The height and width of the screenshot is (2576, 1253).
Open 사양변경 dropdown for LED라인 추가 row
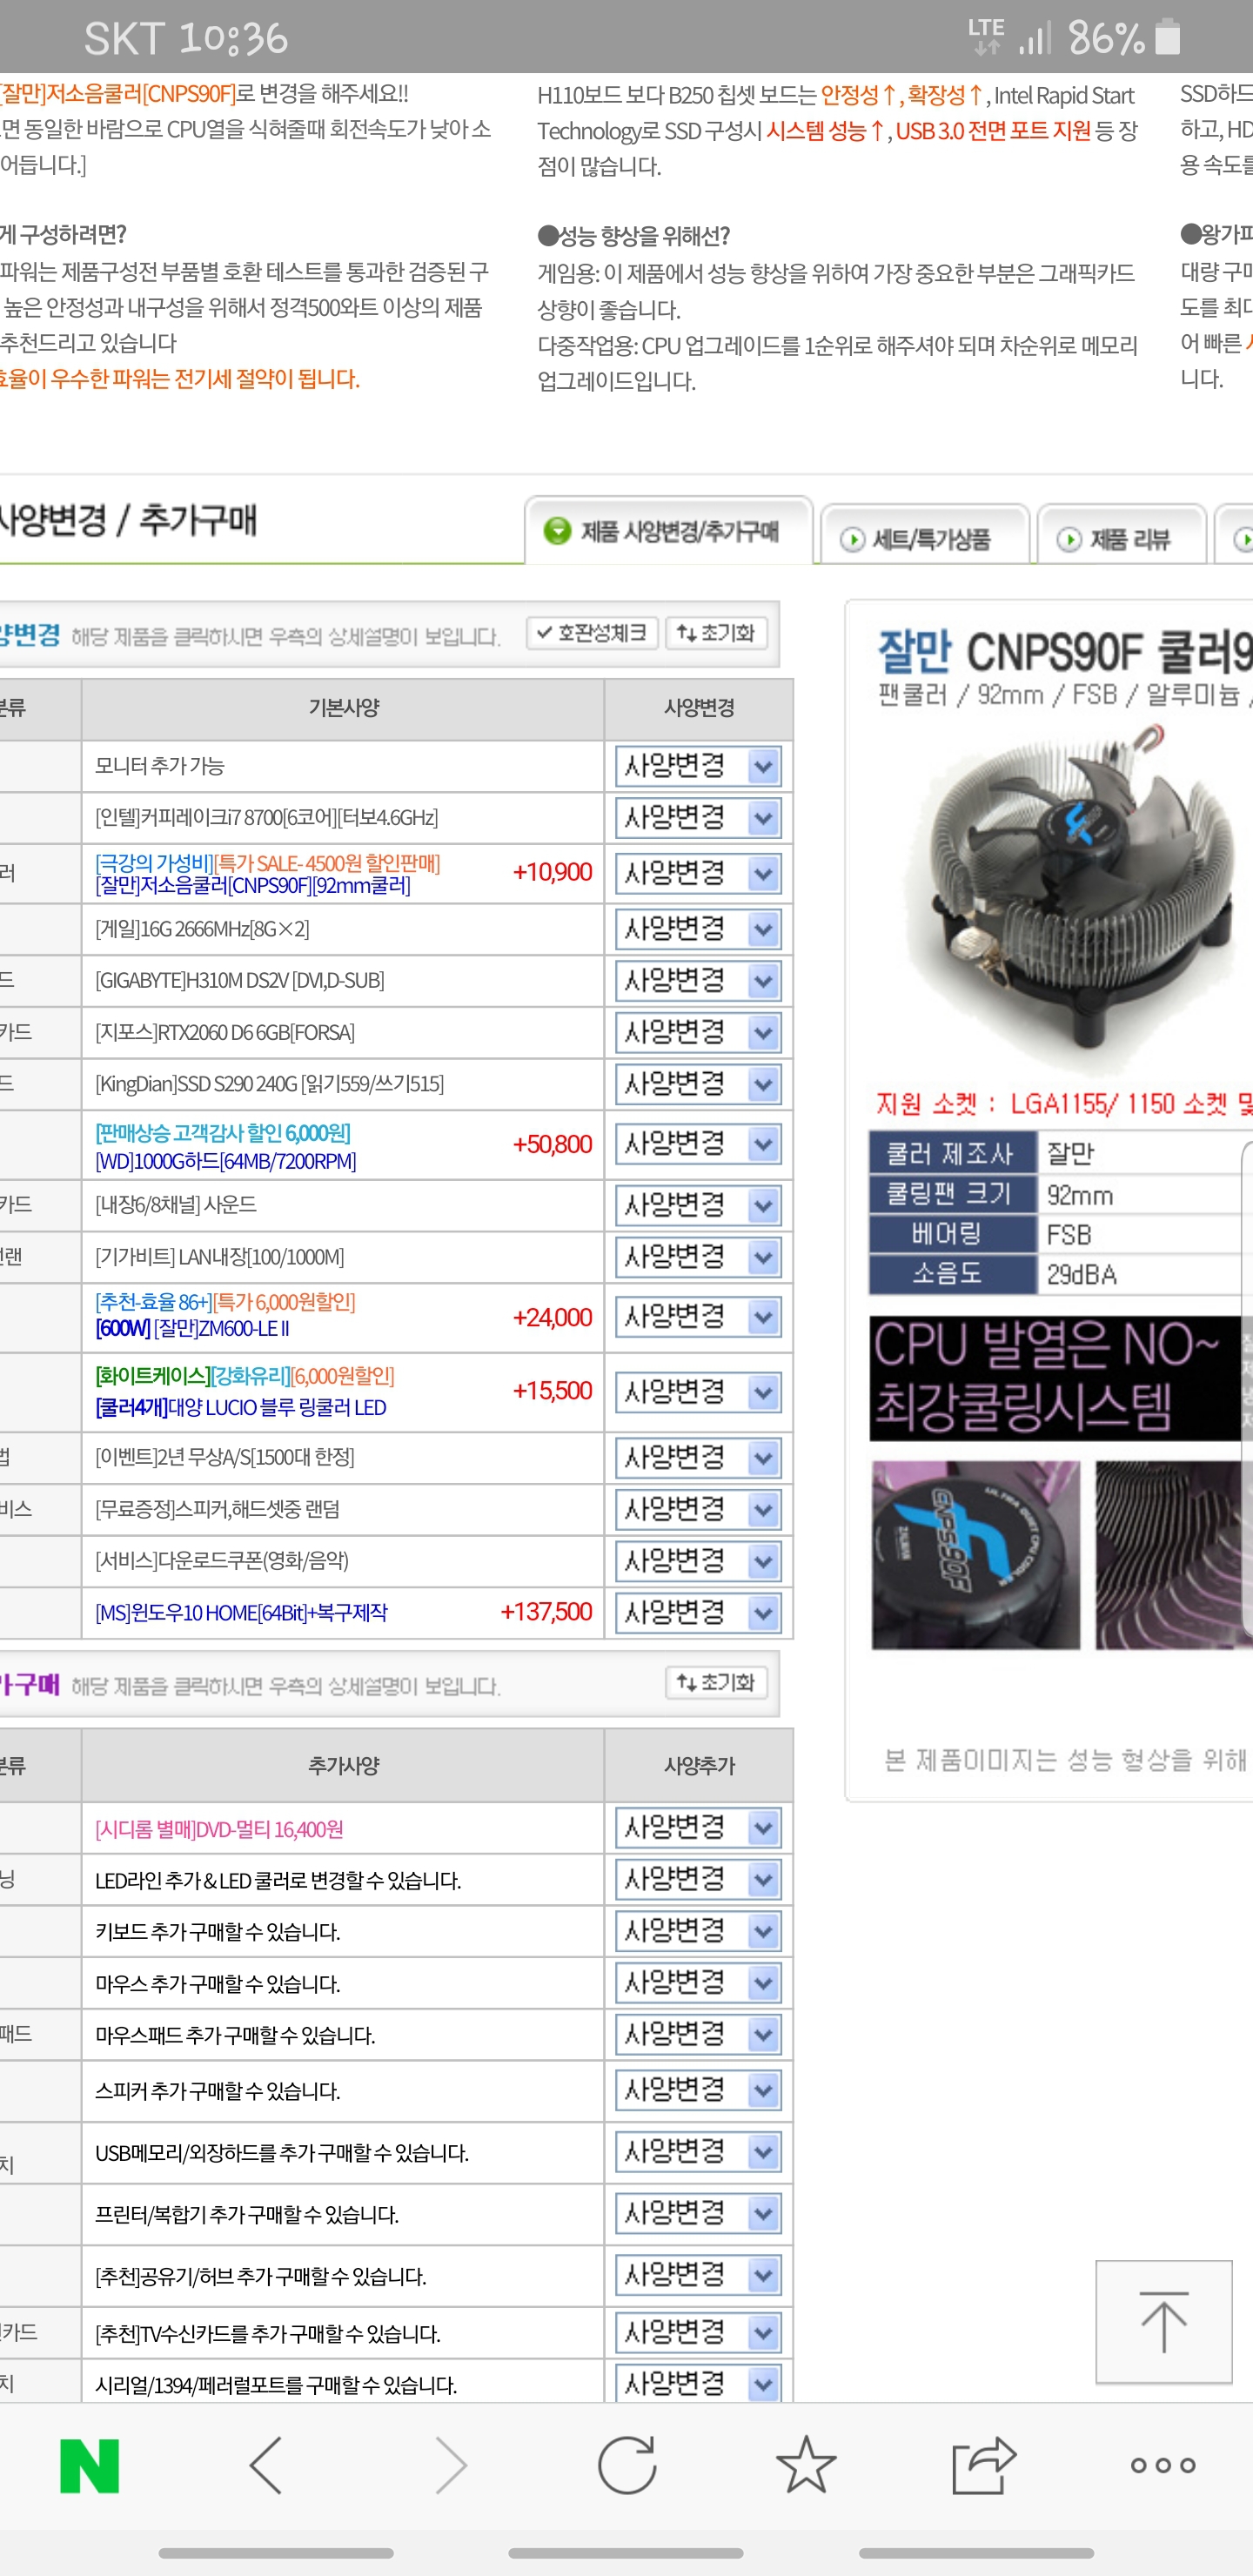pos(698,1880)
